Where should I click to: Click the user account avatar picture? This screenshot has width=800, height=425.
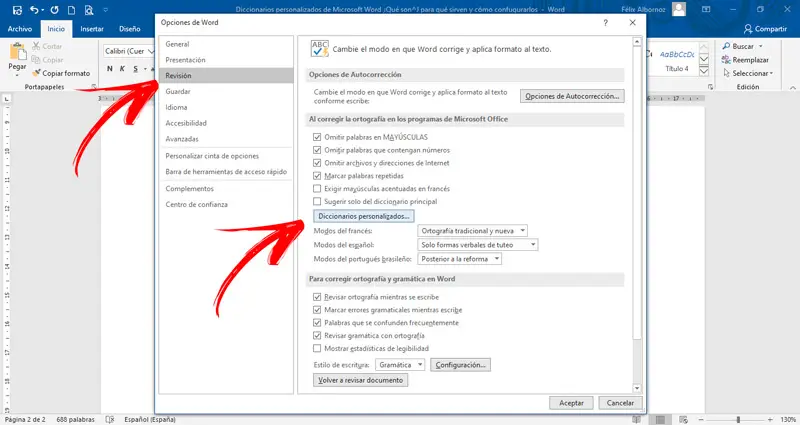pos(679,9)
